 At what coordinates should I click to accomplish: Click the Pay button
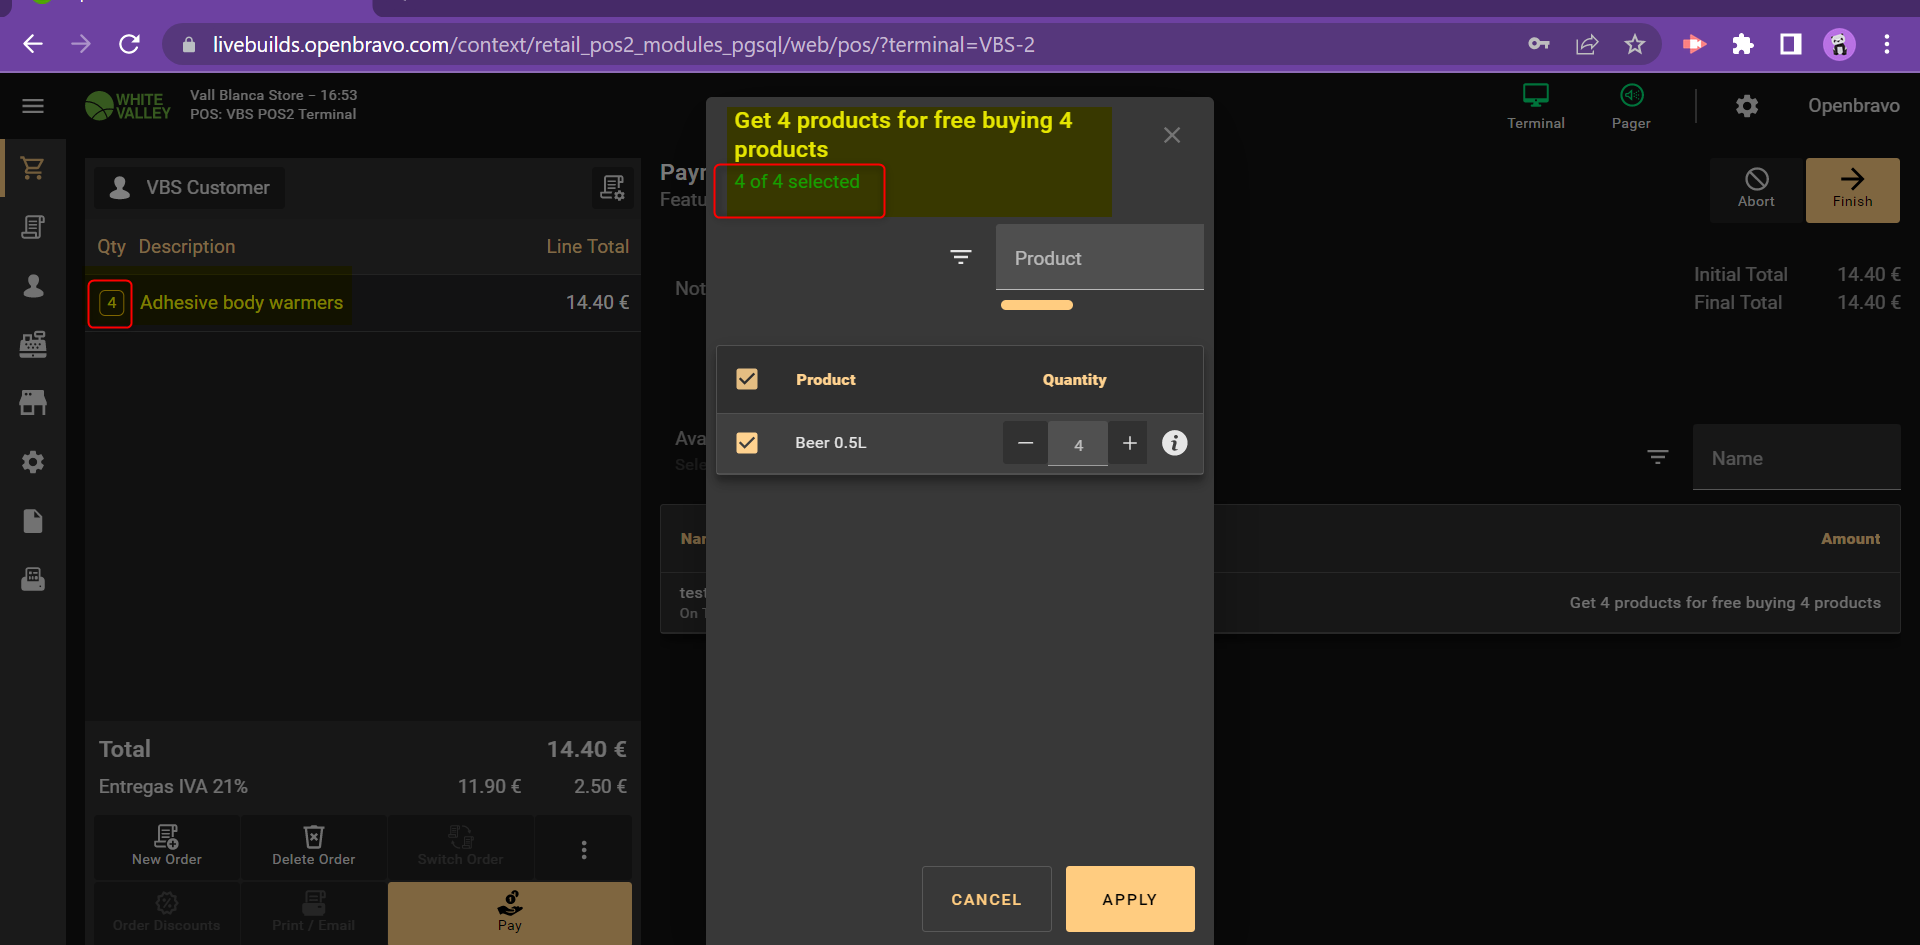510,912
